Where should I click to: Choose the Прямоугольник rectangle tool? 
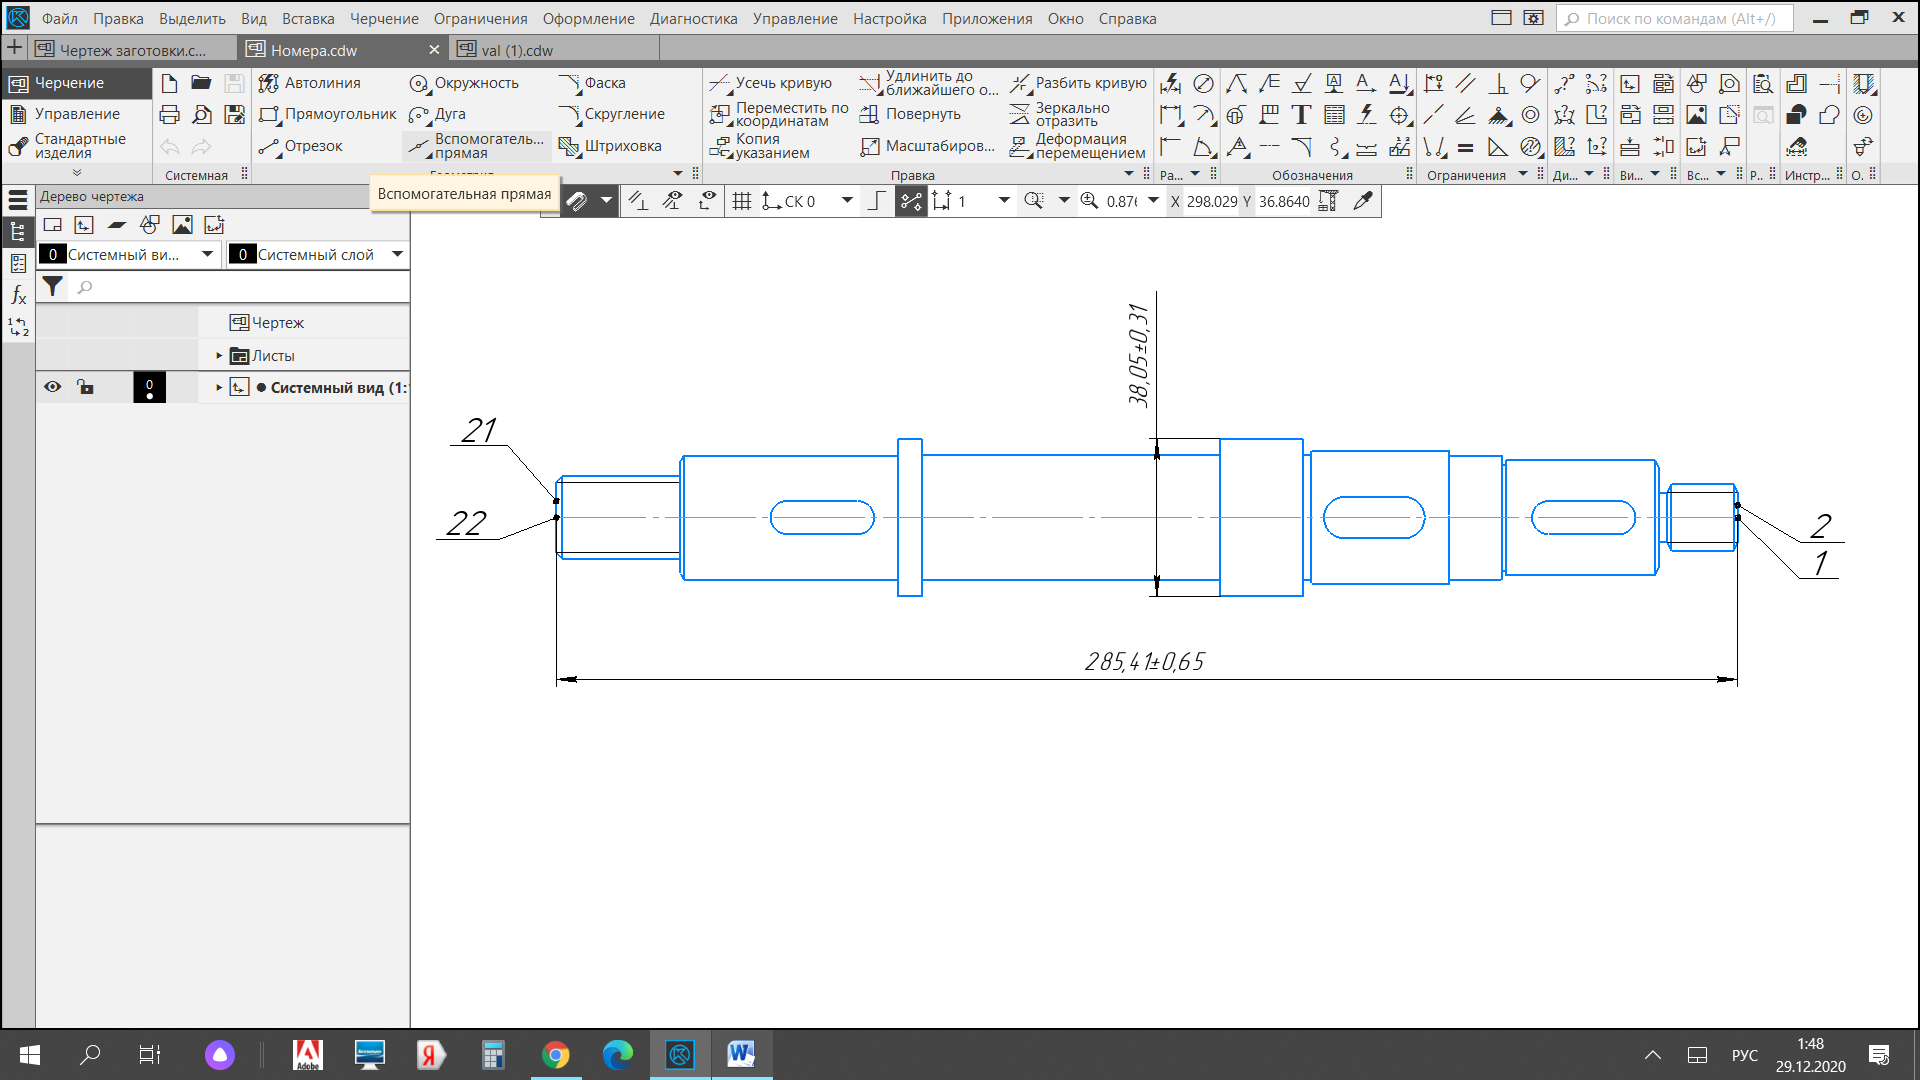(x=327, y=114)
